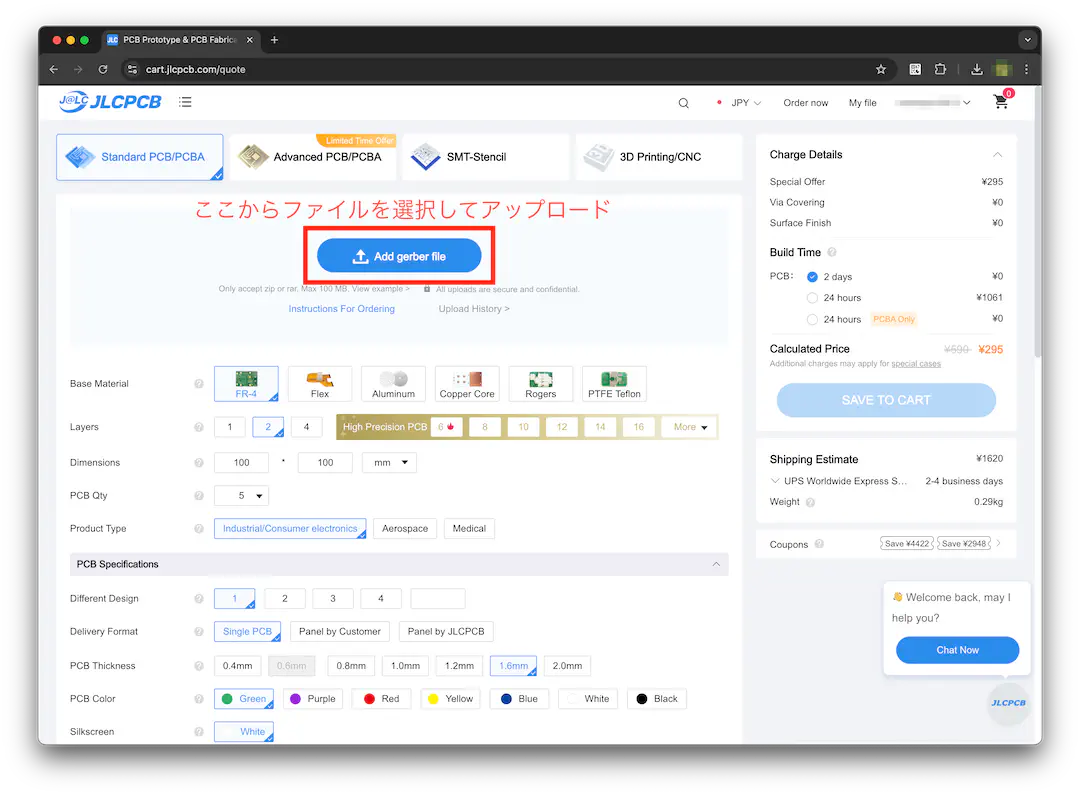This screenshot has height=795, width=1080.
Task: Choose Flex base material
Action: [320, 384]
